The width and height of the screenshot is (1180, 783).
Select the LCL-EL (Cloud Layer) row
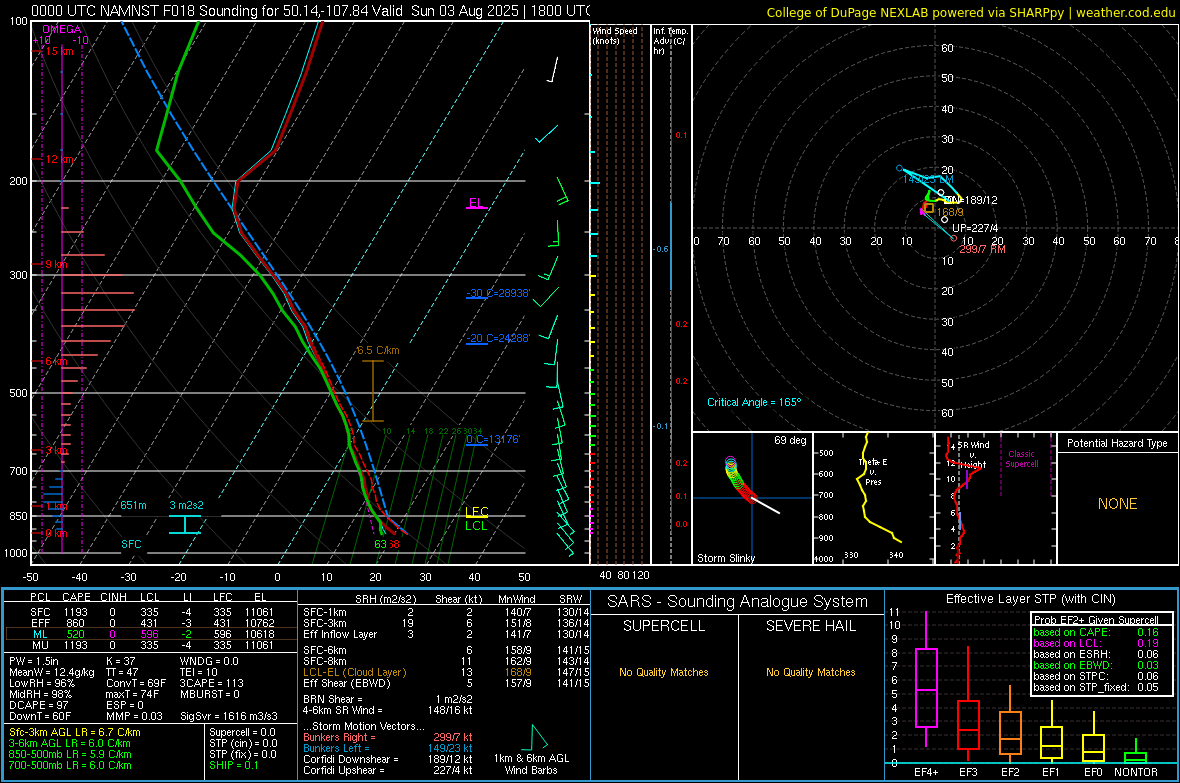point(444,672)
